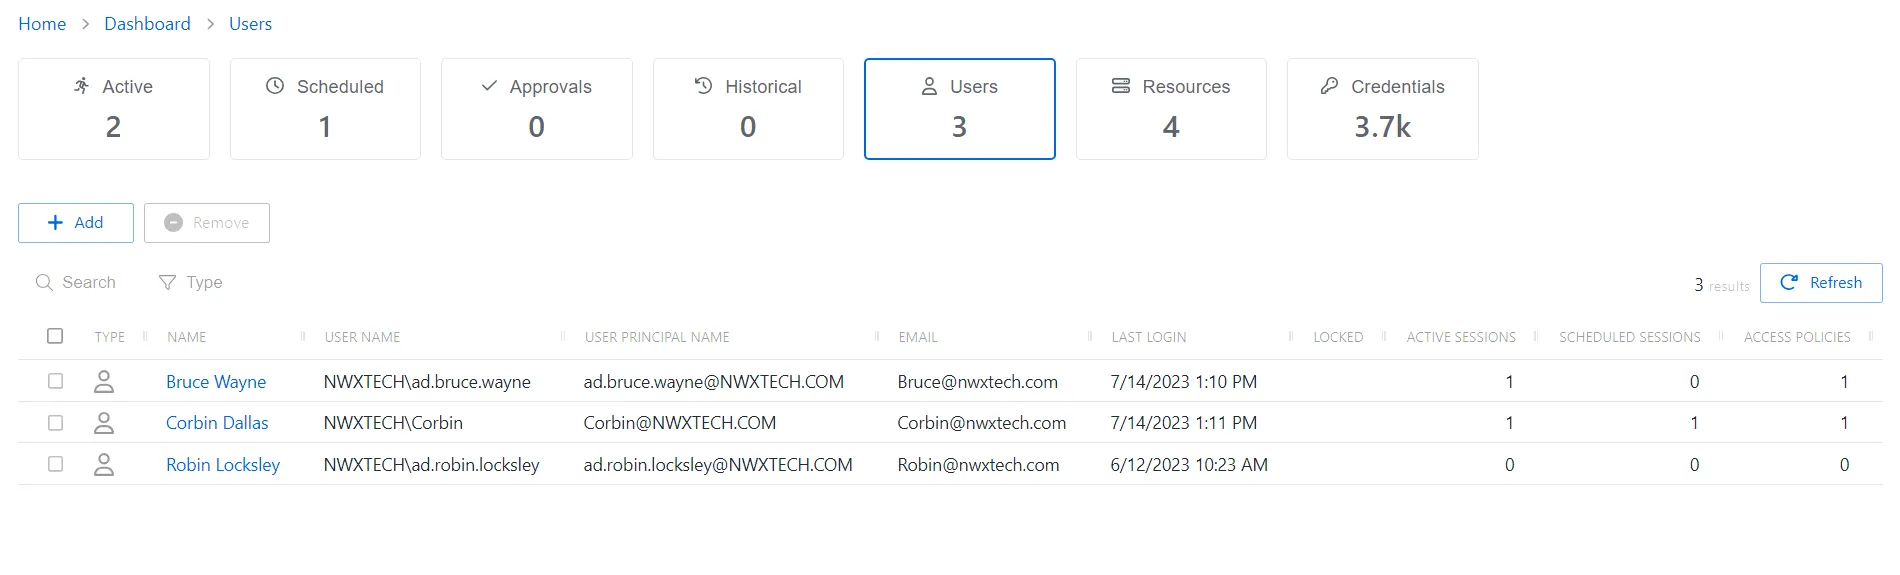The image size is (1900, 575).
Task: Click the magnifier search icon
Action: coord(44,283)
